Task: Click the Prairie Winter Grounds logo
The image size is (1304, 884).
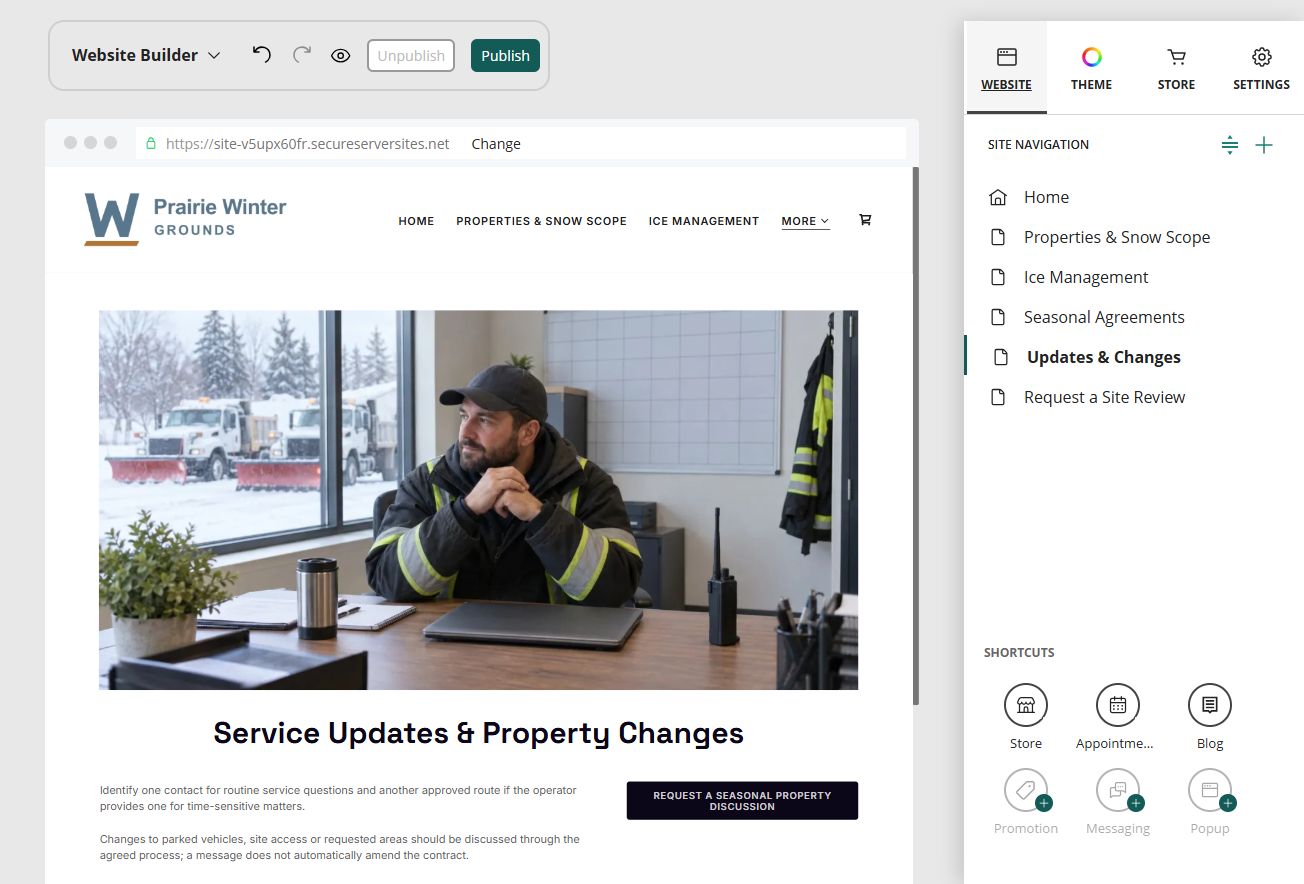Action: (185, 219)
